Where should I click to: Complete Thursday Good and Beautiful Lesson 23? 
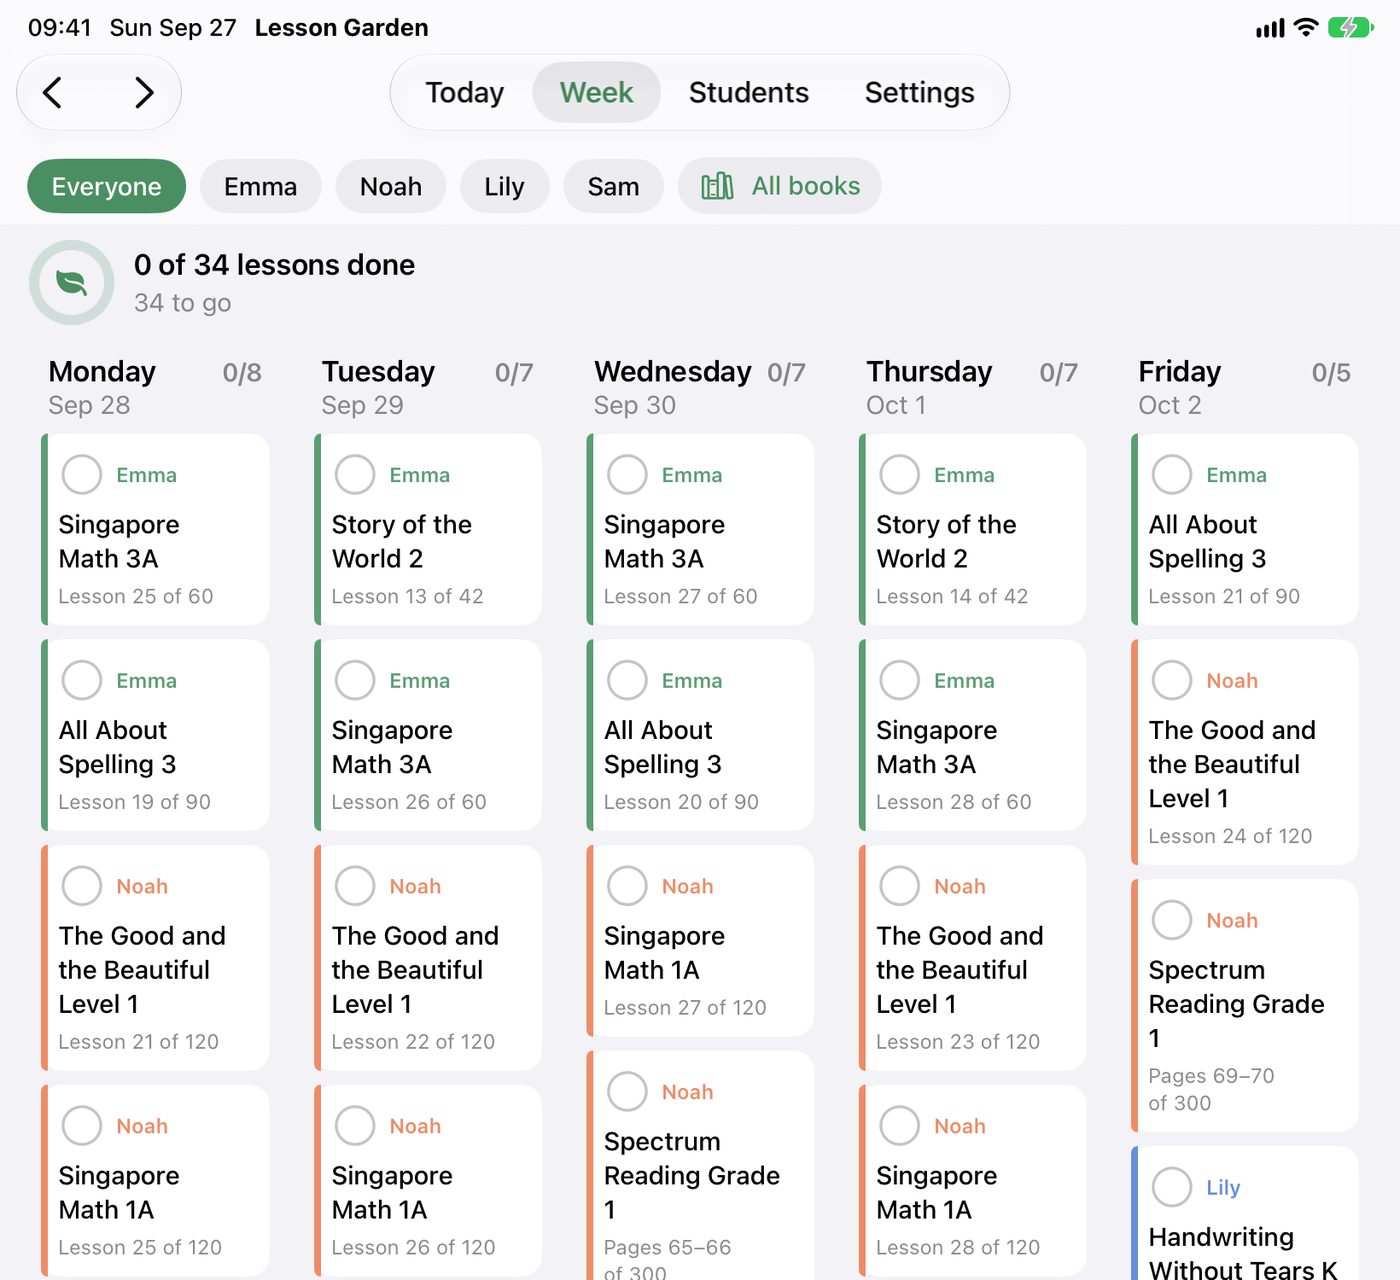(x=899, y=886)
